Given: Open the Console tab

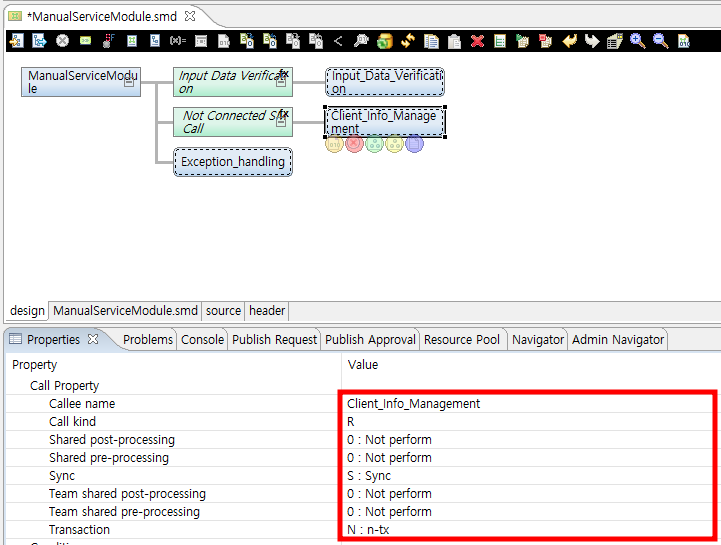Looking at the screenshot, I should coord(202,340).
